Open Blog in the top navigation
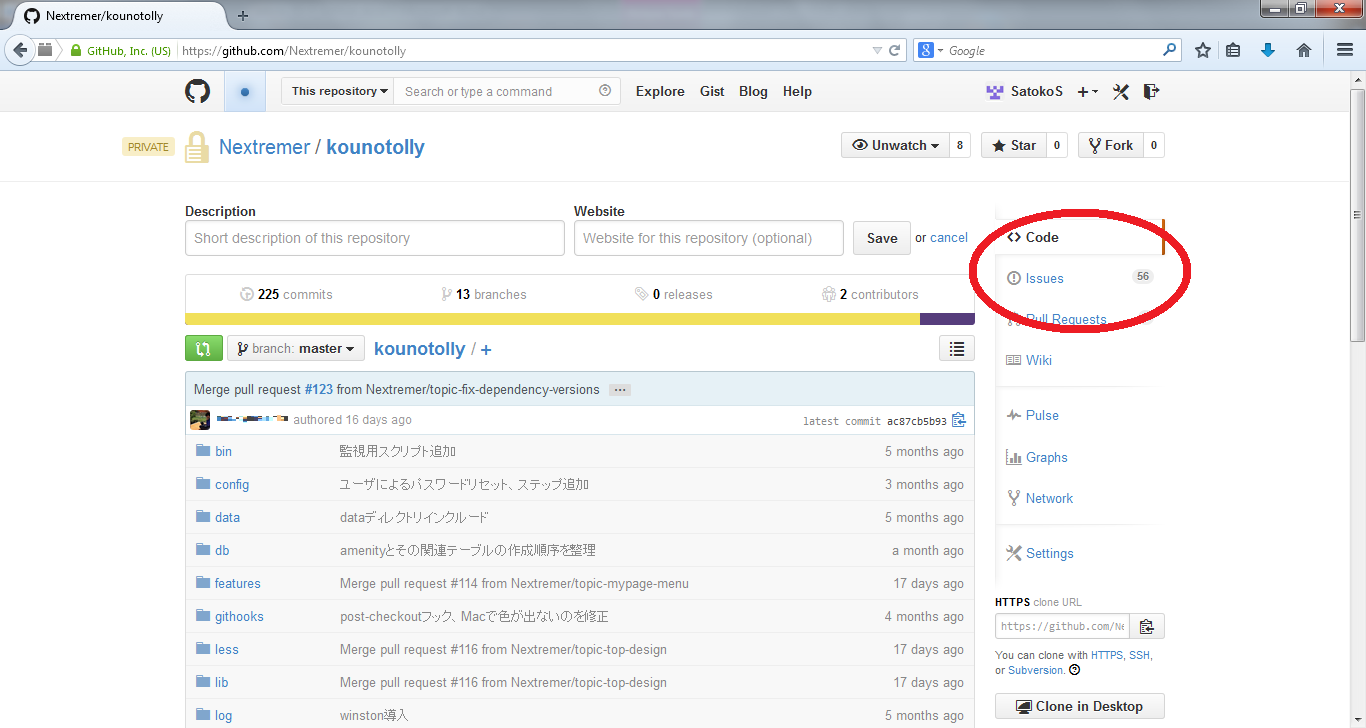The image size is (1366, 728). click(x=753, y=91)
